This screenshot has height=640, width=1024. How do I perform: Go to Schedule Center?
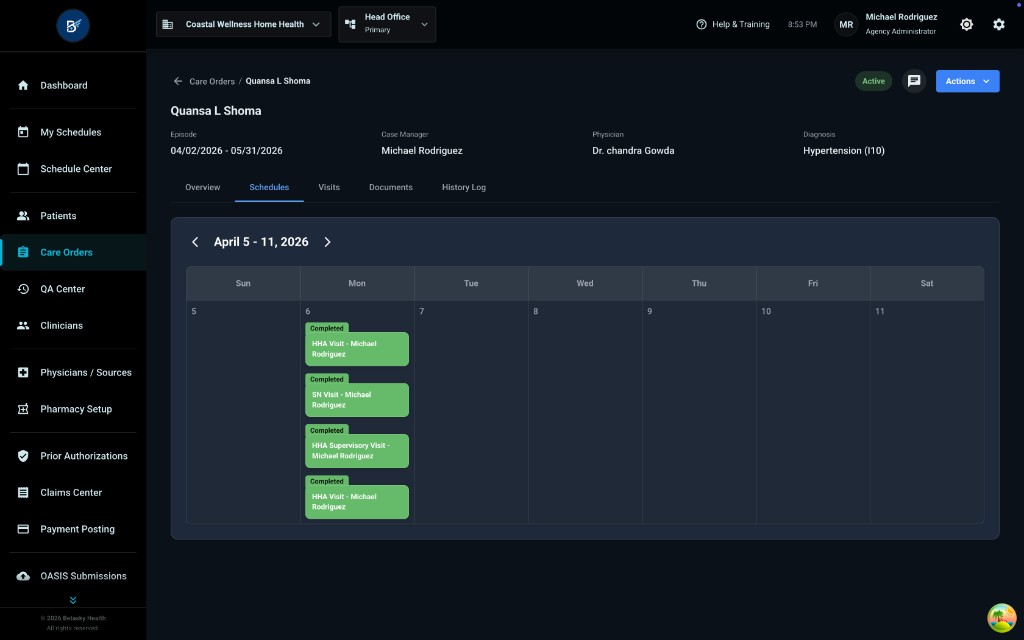[73, 169]
